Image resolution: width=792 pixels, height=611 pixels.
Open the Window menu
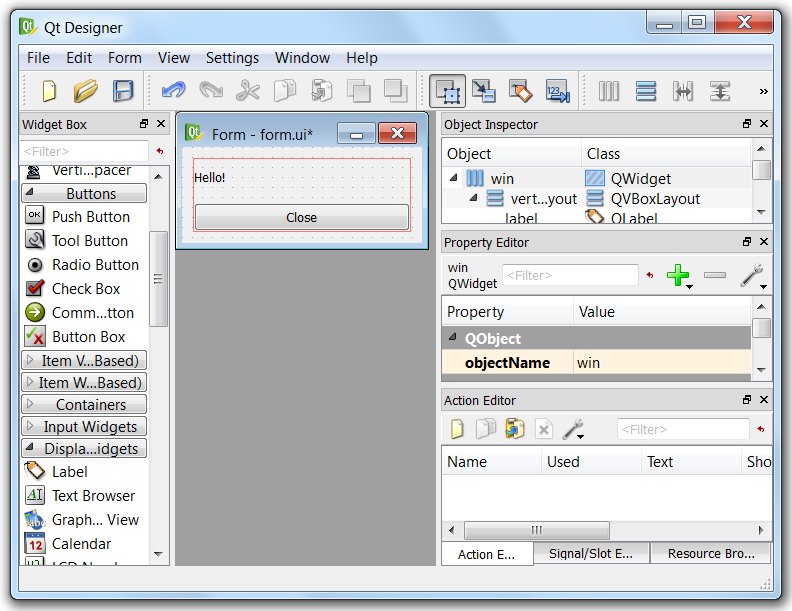coord(302,58)
